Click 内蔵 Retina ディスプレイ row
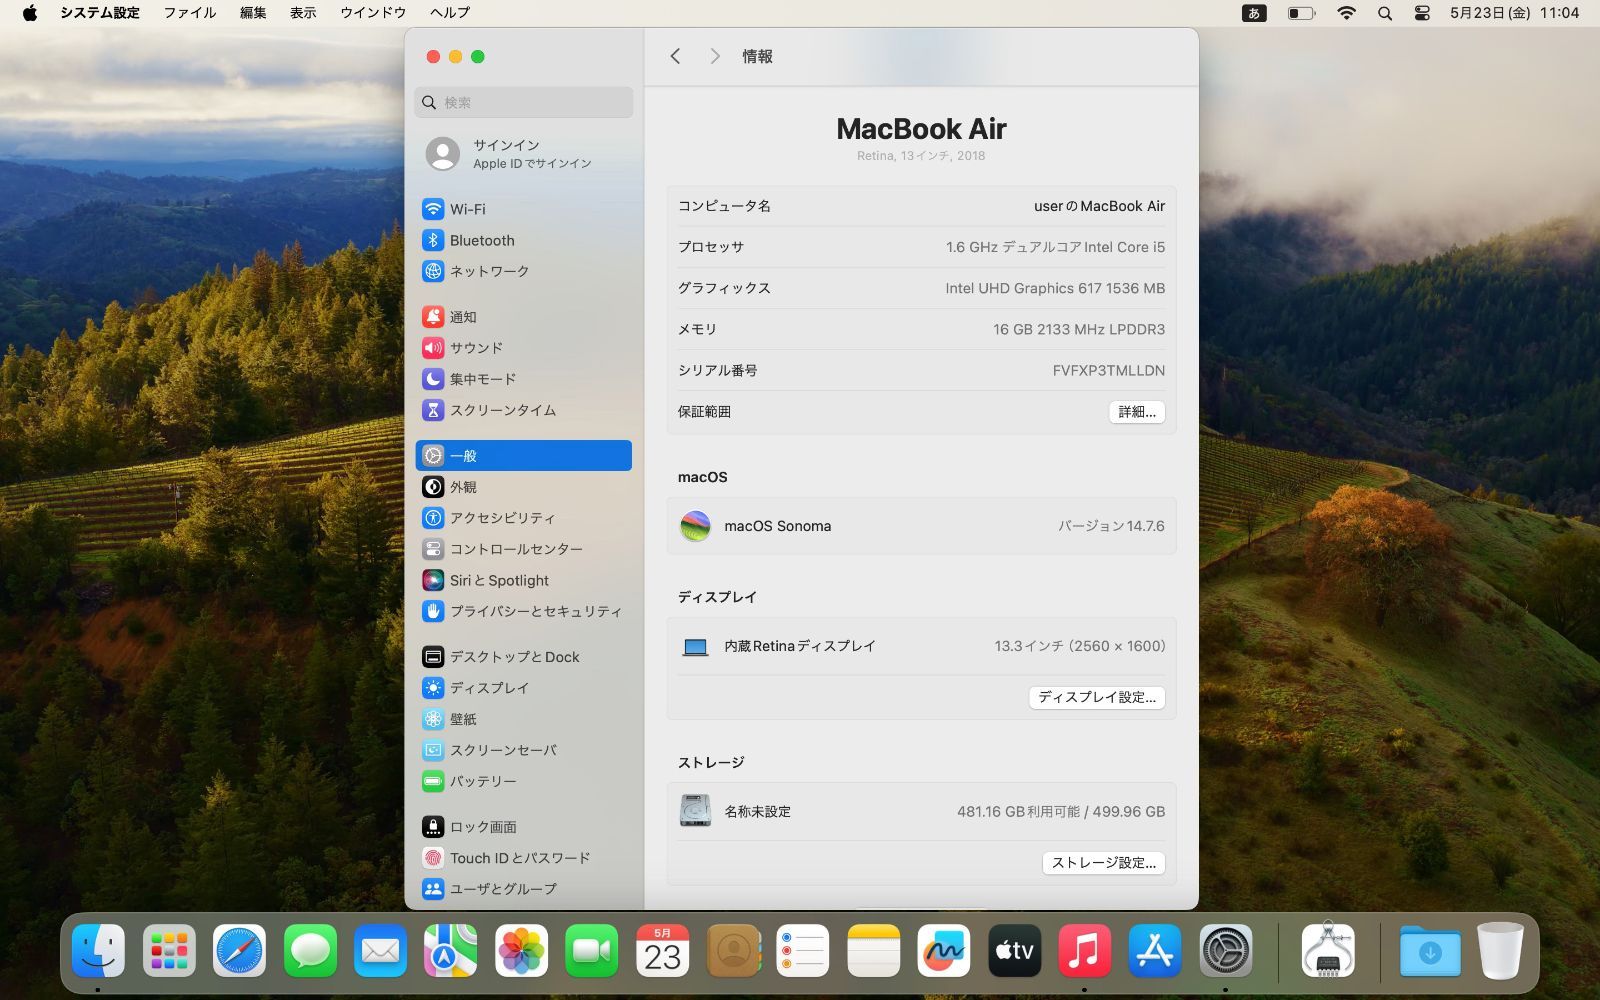The width and height of the screenshot is (1600, 1000). point(921,646)
